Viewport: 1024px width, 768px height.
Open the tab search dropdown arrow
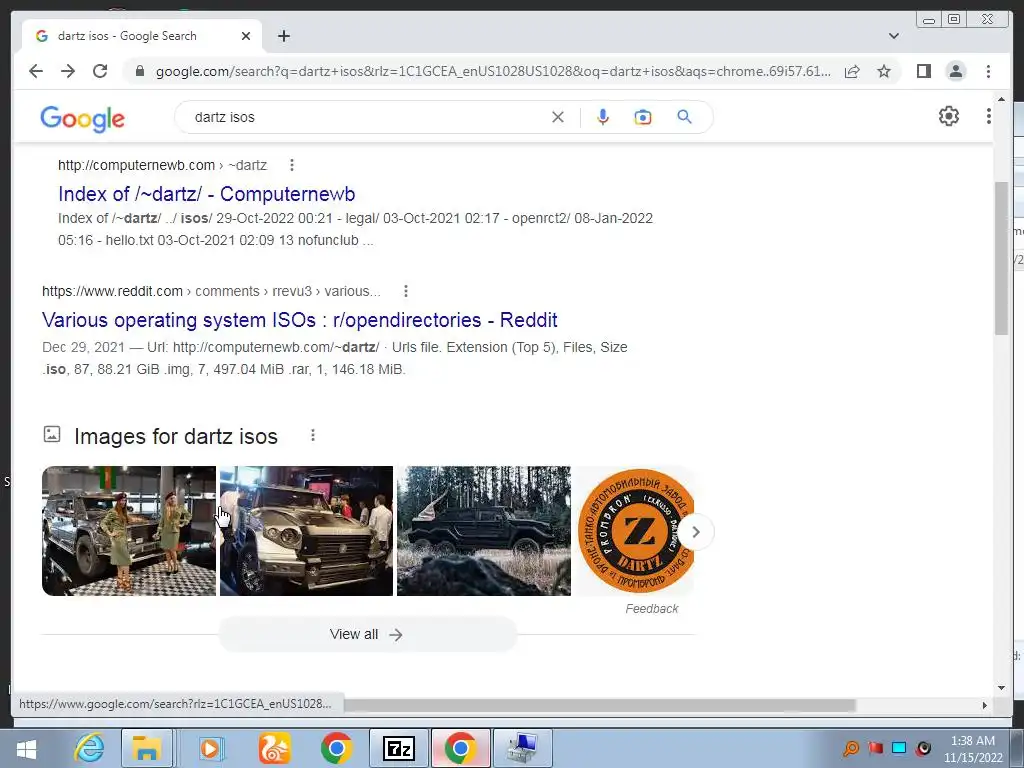pyautogui.click(x=893, y=36)
